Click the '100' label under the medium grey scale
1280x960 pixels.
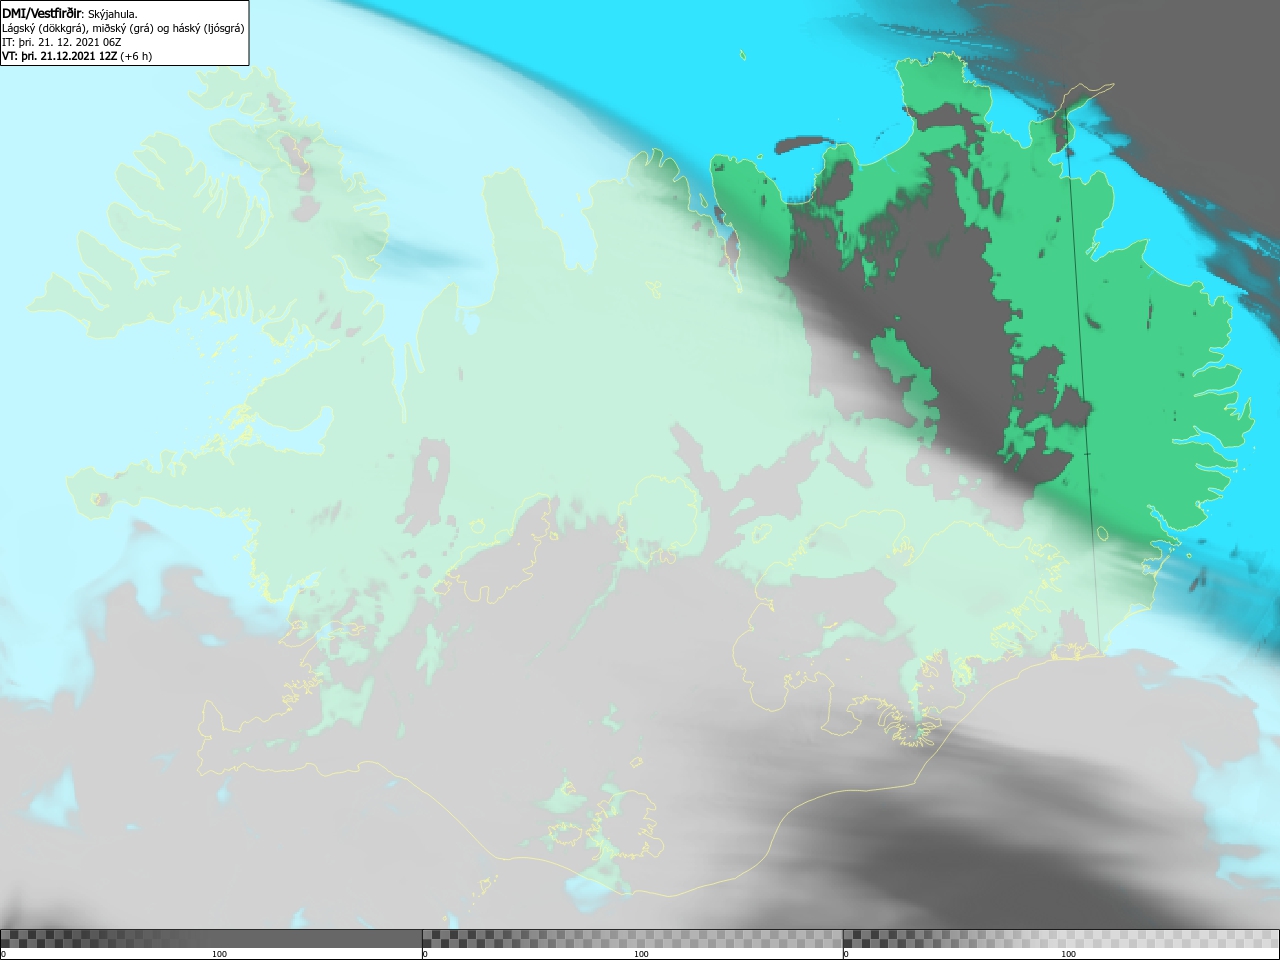click(641, 954)
